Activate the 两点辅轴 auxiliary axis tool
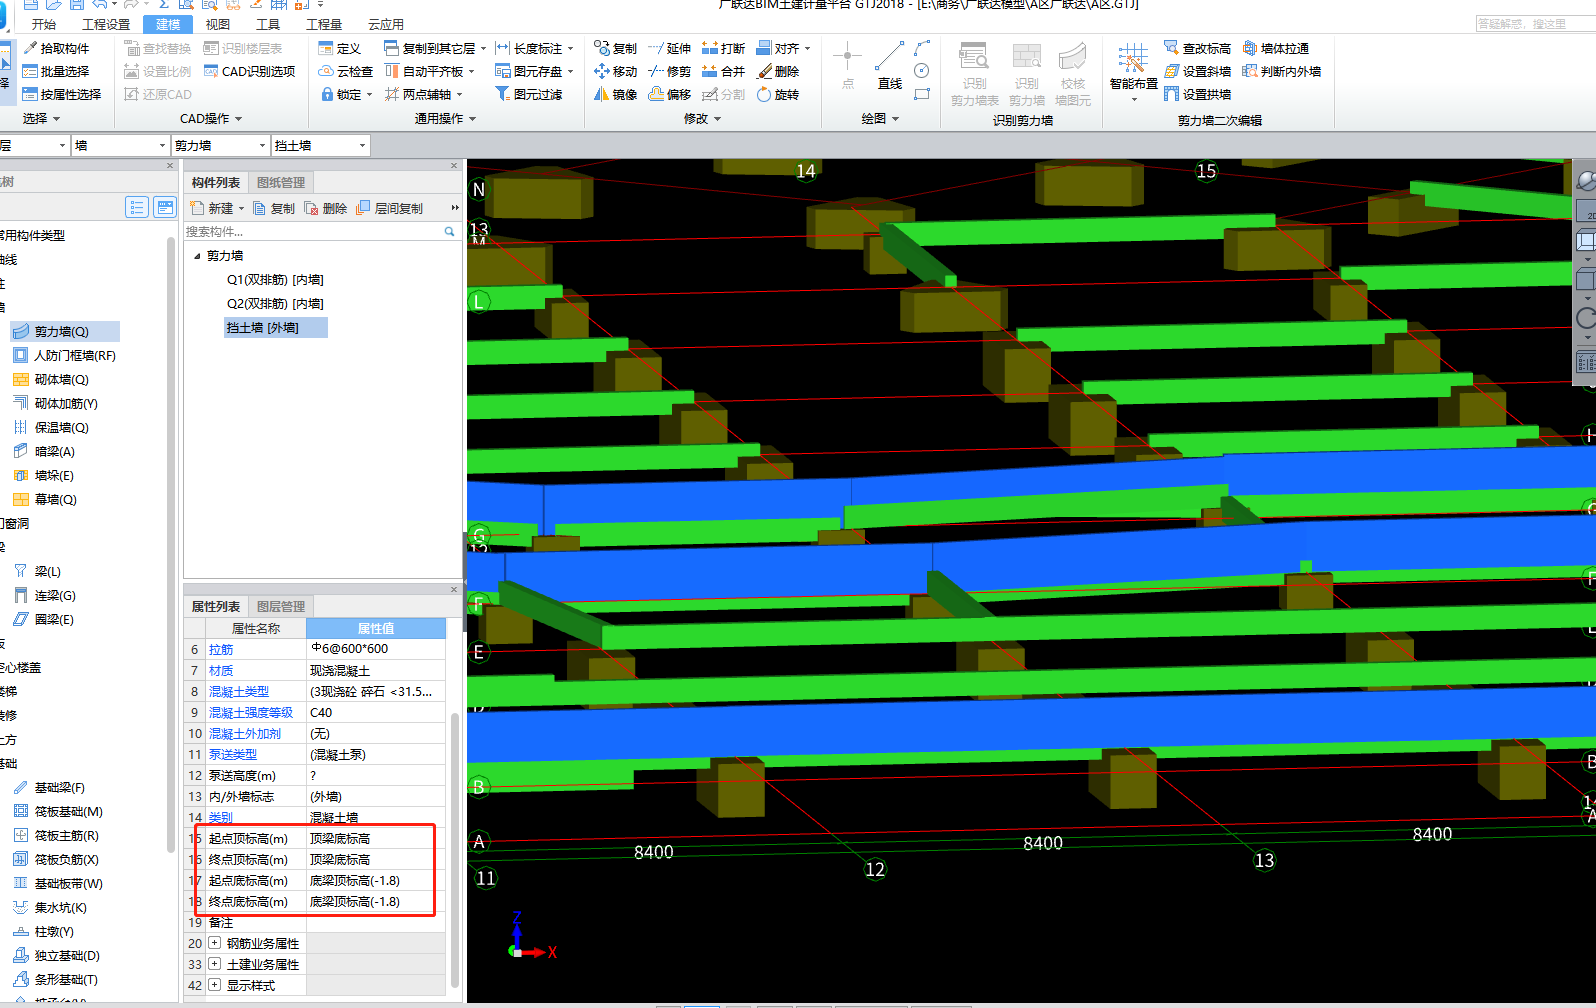Image resolution: width=1596 pixels, height=1008 pixels. coord(424,94)
